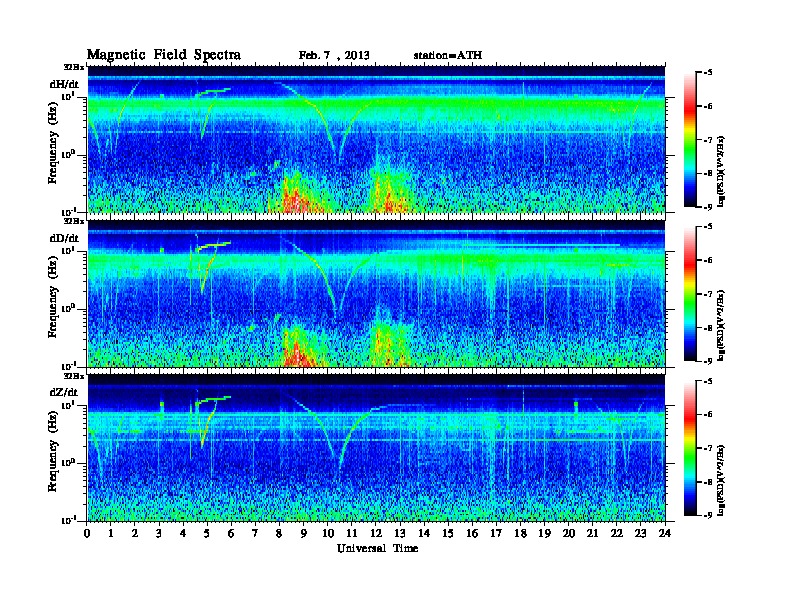Click the "-5" tick on dZ/dt color scale
792x612 pixels.
(x=708, y=381)
